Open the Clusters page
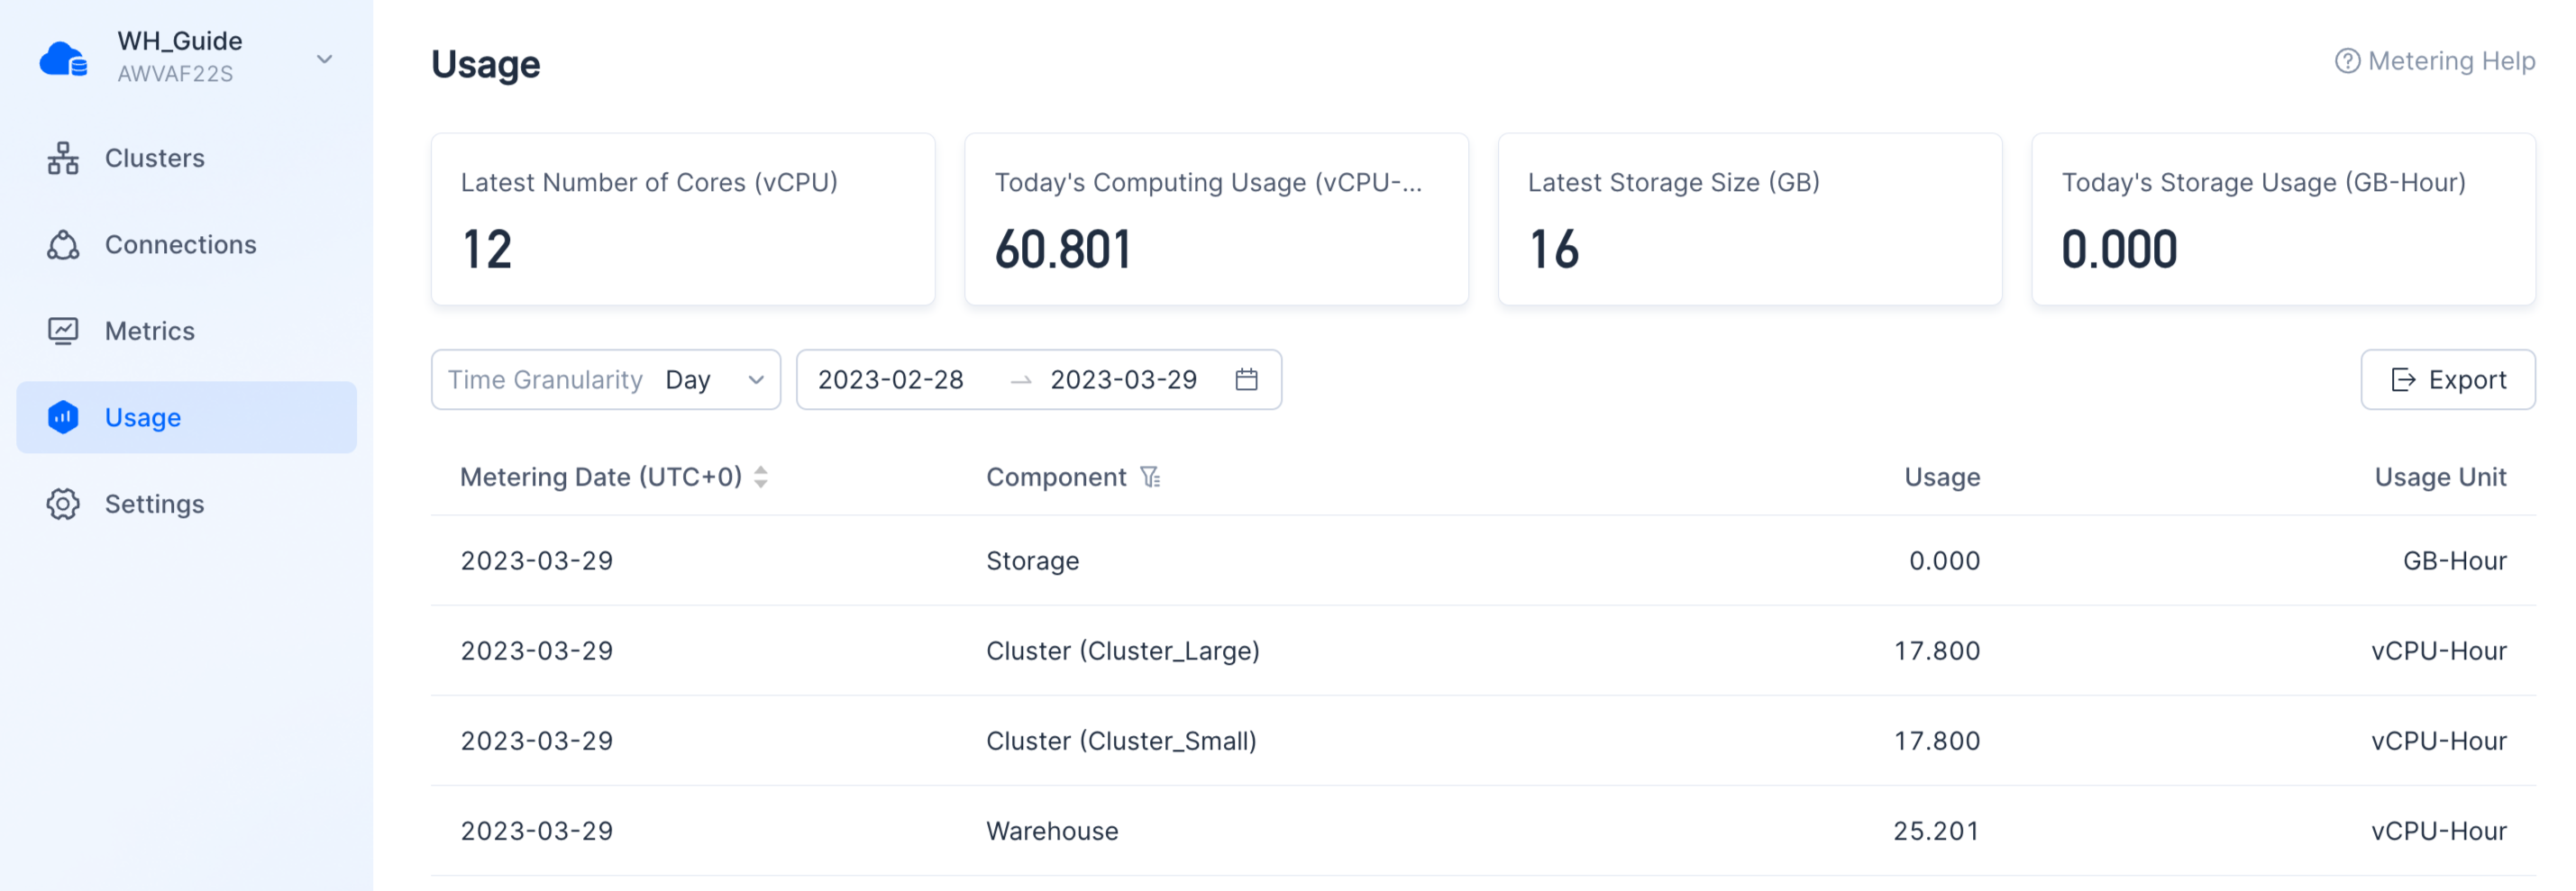 click(x=187, y=158)
